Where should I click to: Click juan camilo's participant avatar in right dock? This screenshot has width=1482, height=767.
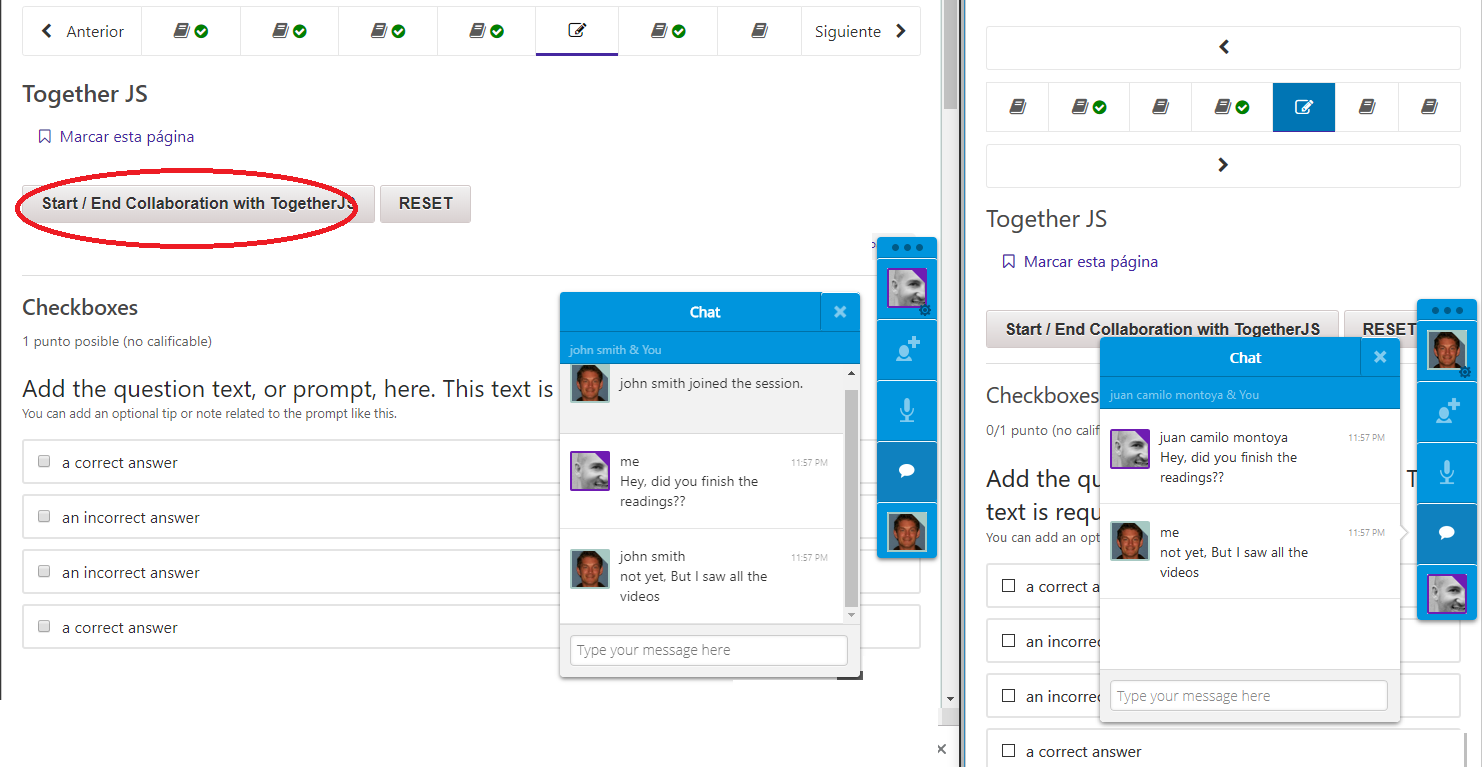point(1447,593)
